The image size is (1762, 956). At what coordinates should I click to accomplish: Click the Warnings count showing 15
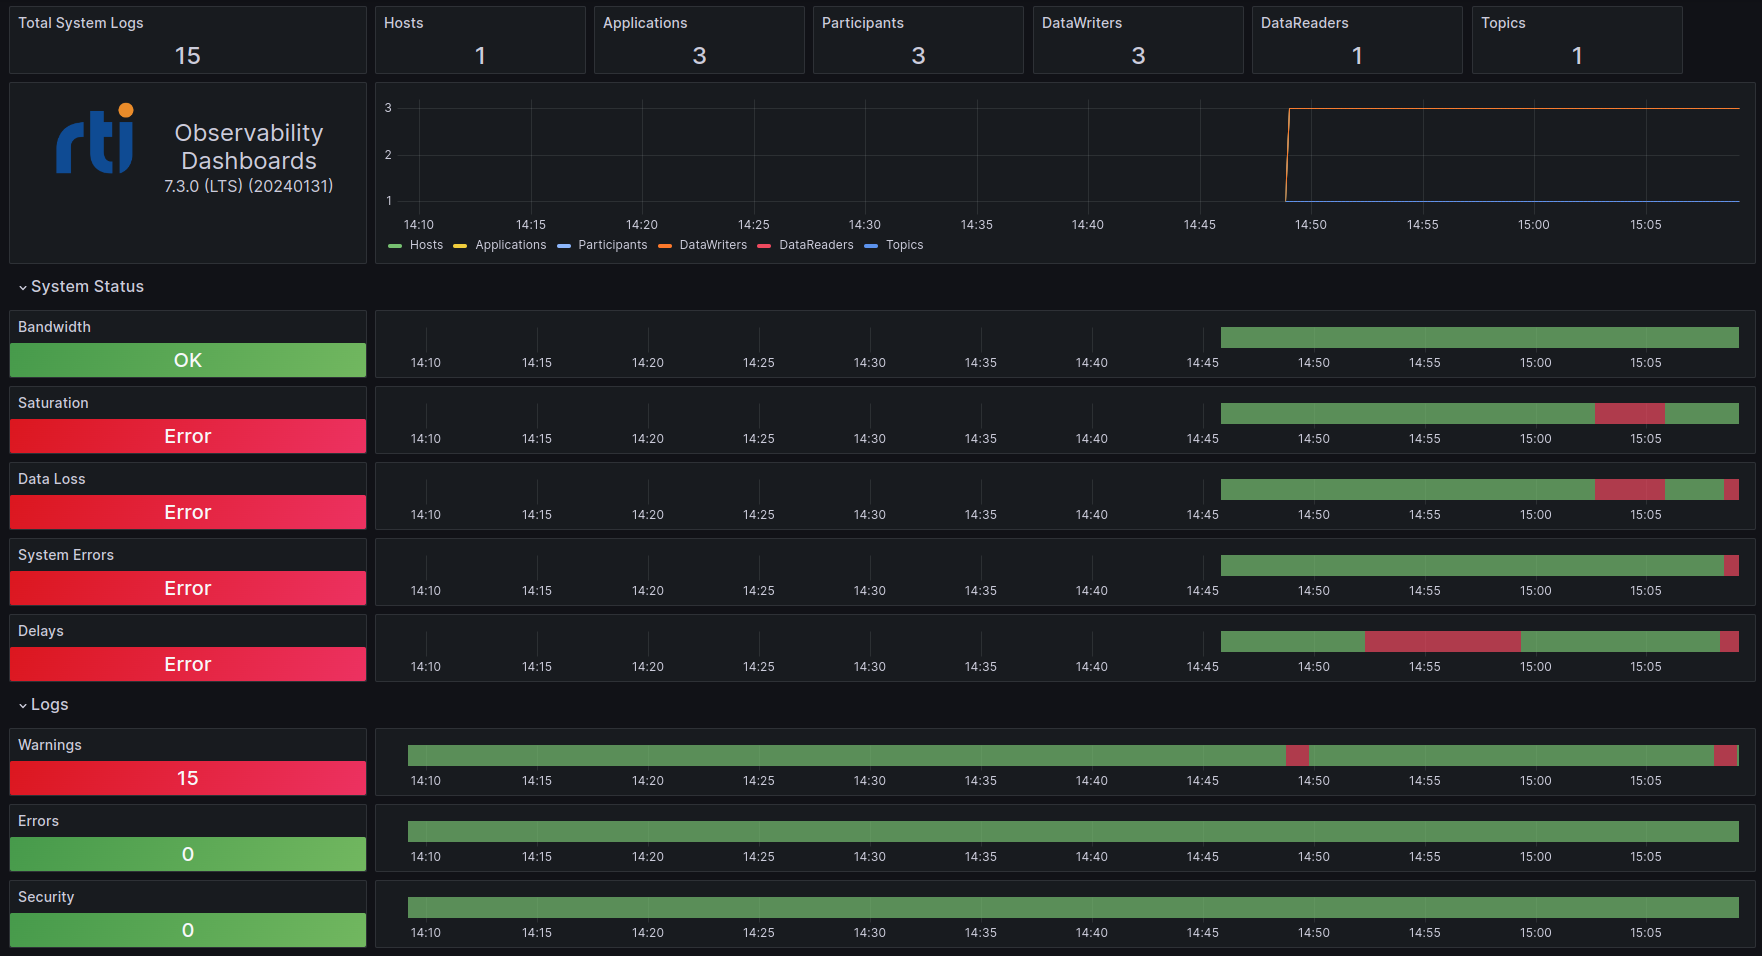[187, 778]
